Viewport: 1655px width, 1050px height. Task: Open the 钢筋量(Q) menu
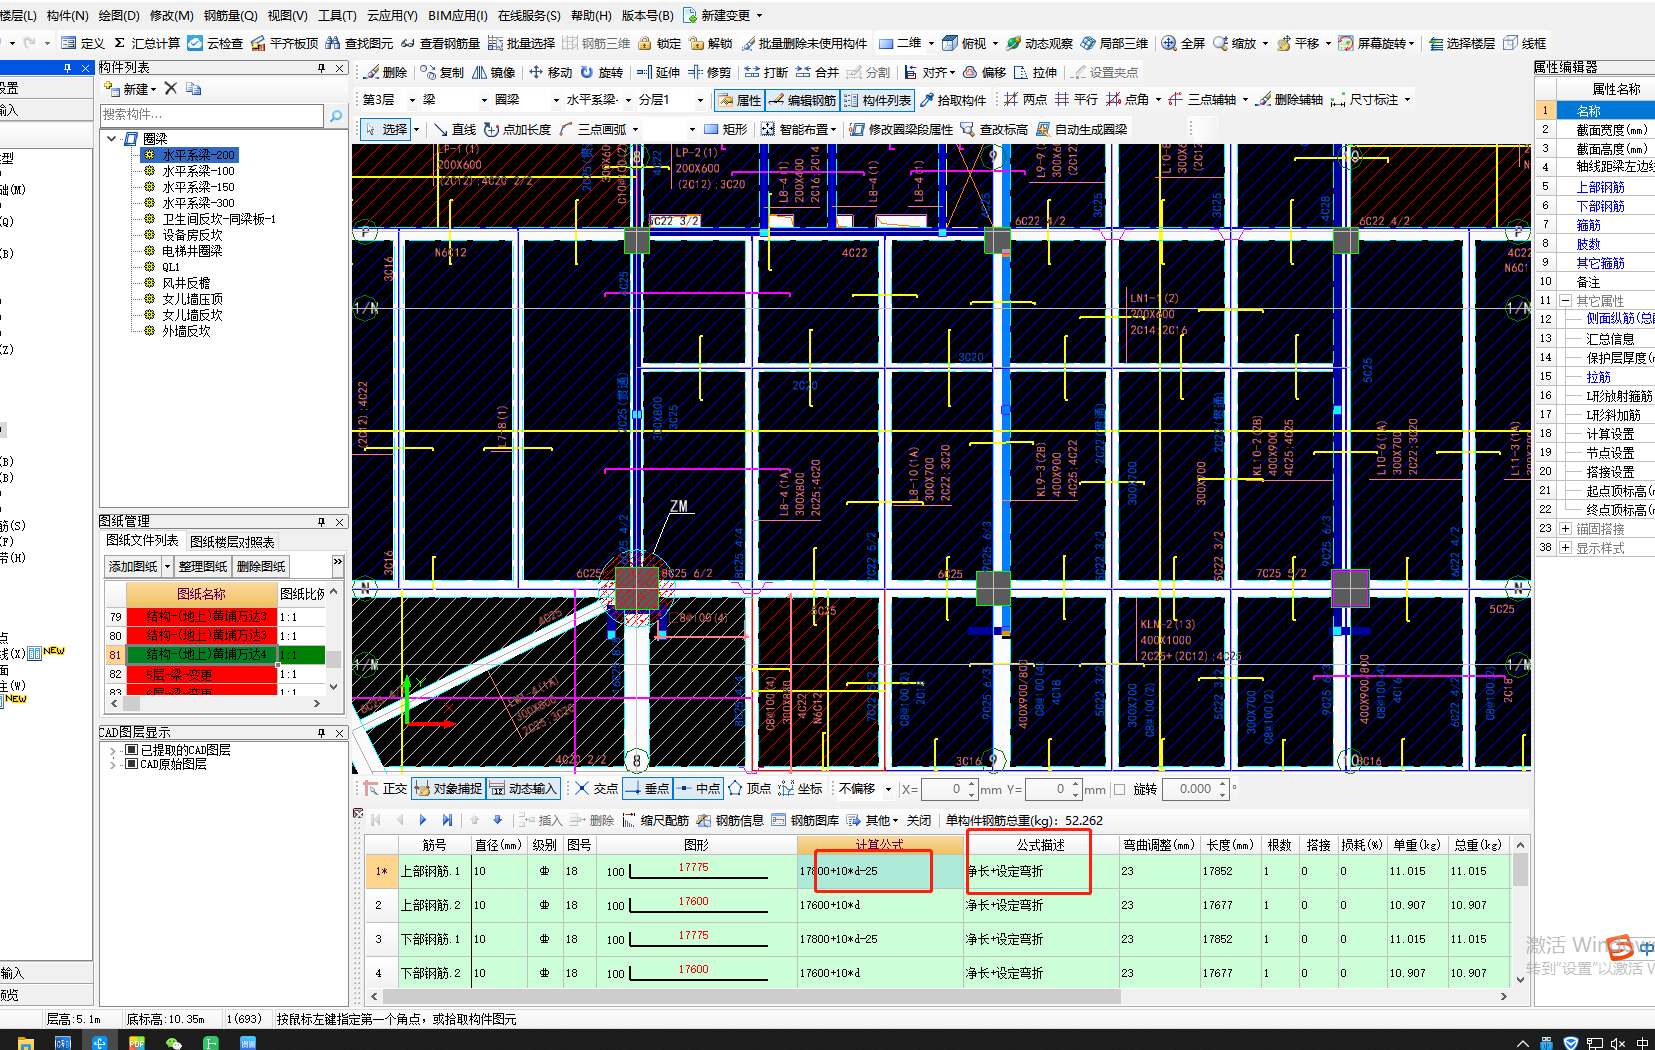[x=231, y=15]
